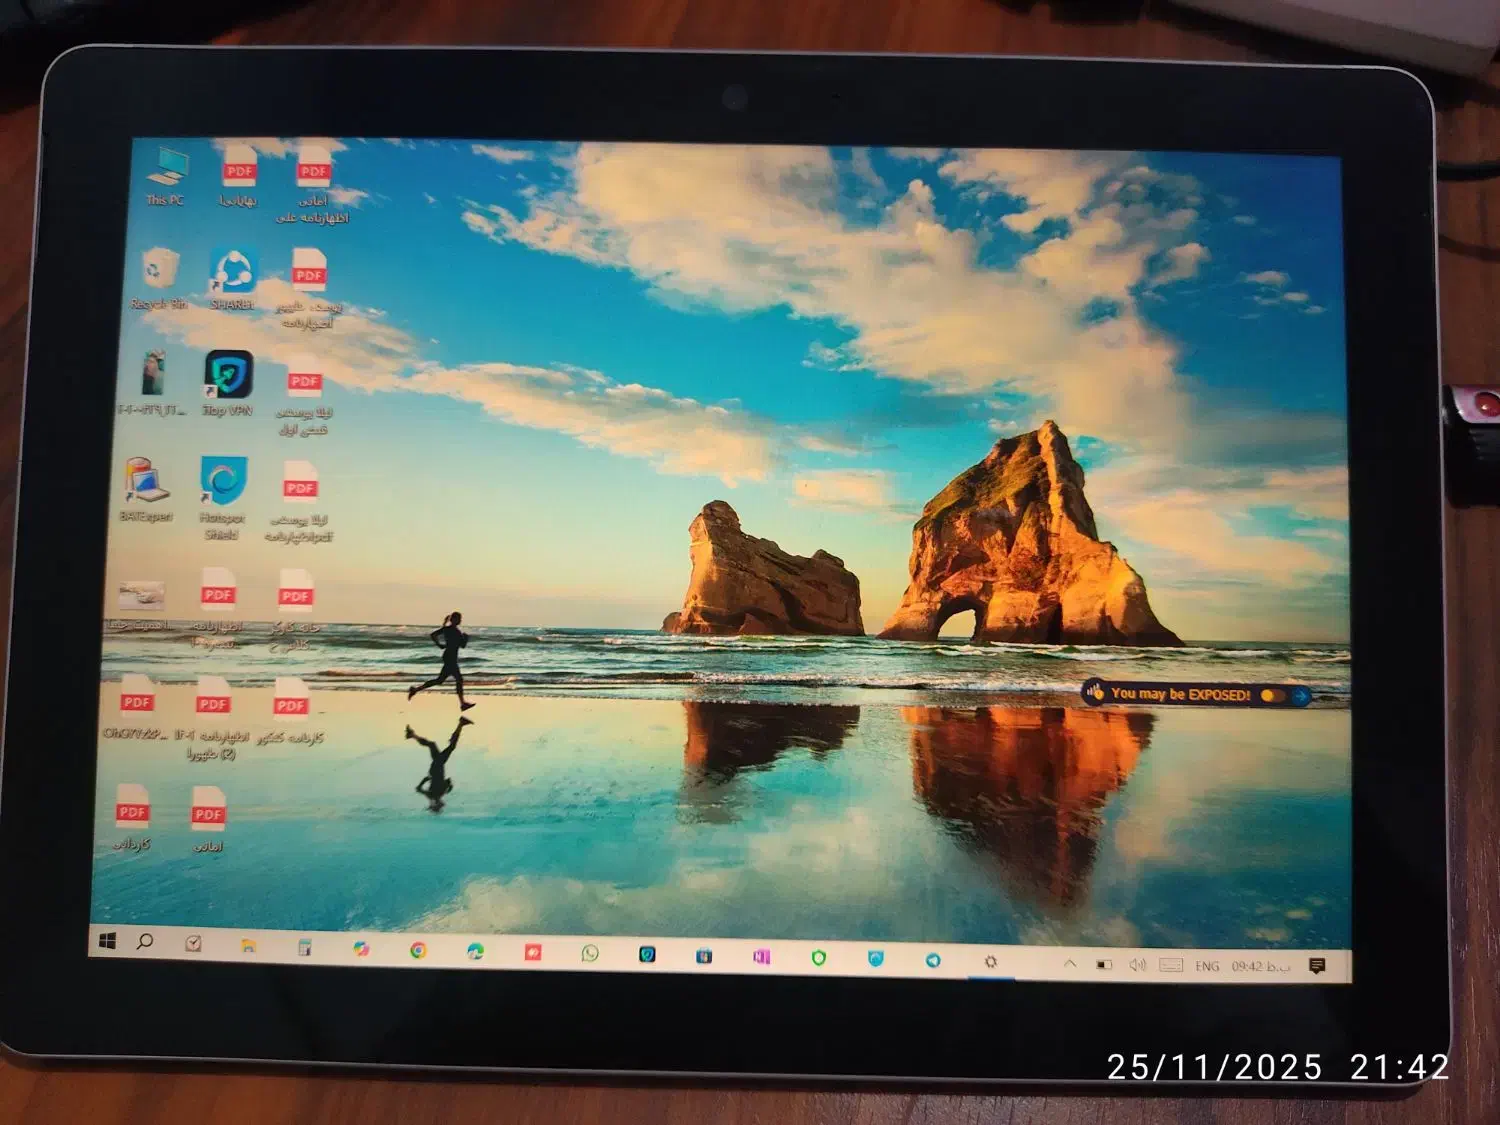1500x1125 pixels.
Task: Expand the hidden system tray icons chevron
Action: [x=1069, y=964]
